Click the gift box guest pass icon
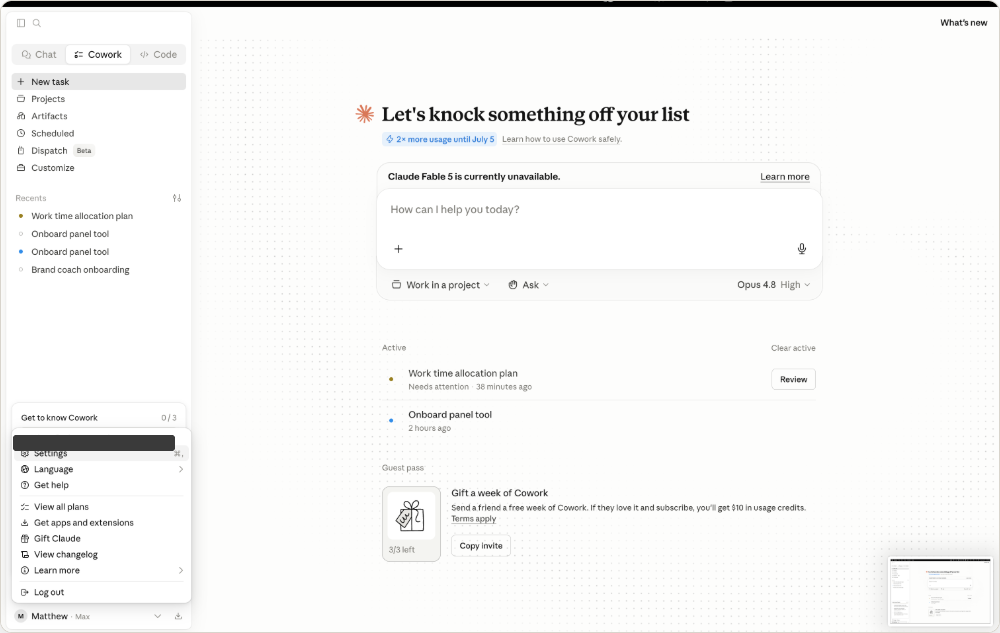1000x633 pixels. pyautogui.click(x=411, y=516)
